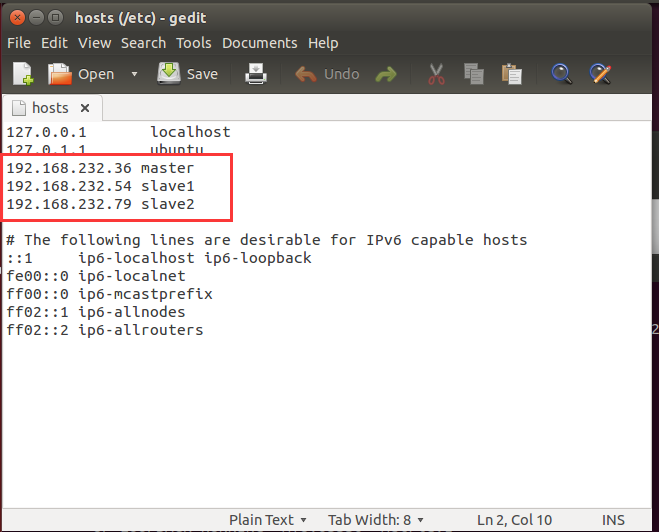Open the Find magnifier tool

click(562, 74)
